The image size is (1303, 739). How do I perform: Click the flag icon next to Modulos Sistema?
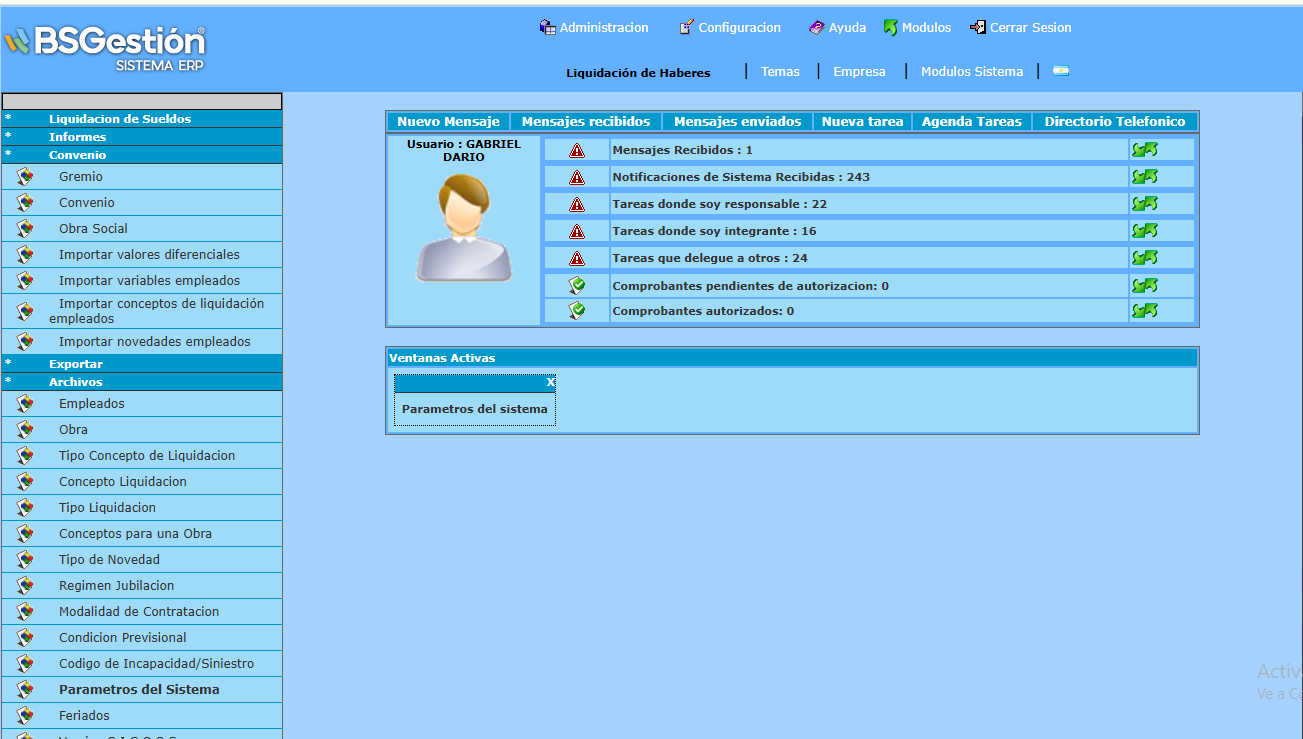[x=1061, y=71]
